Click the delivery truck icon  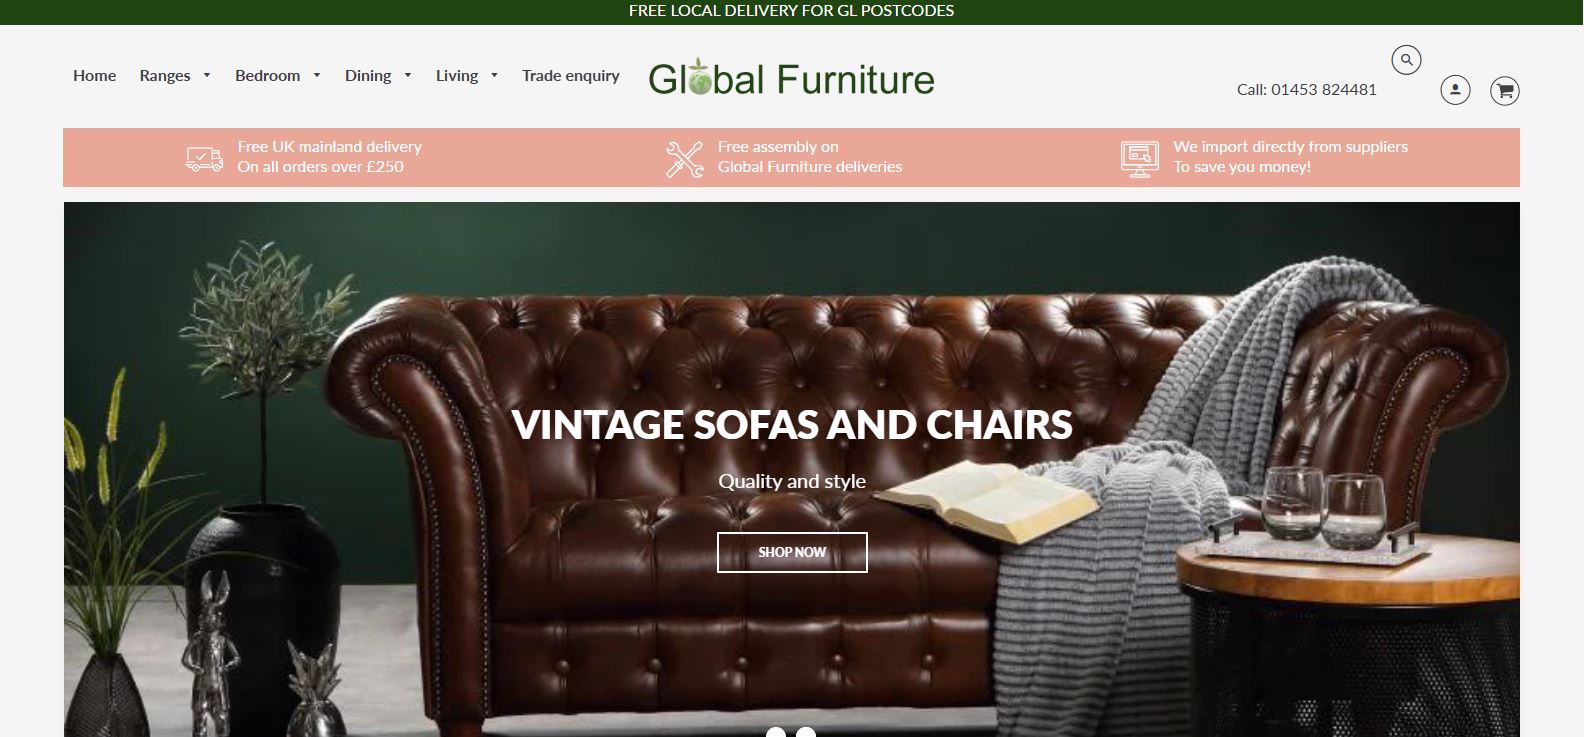pyautogui.click(x=205, y=158)
